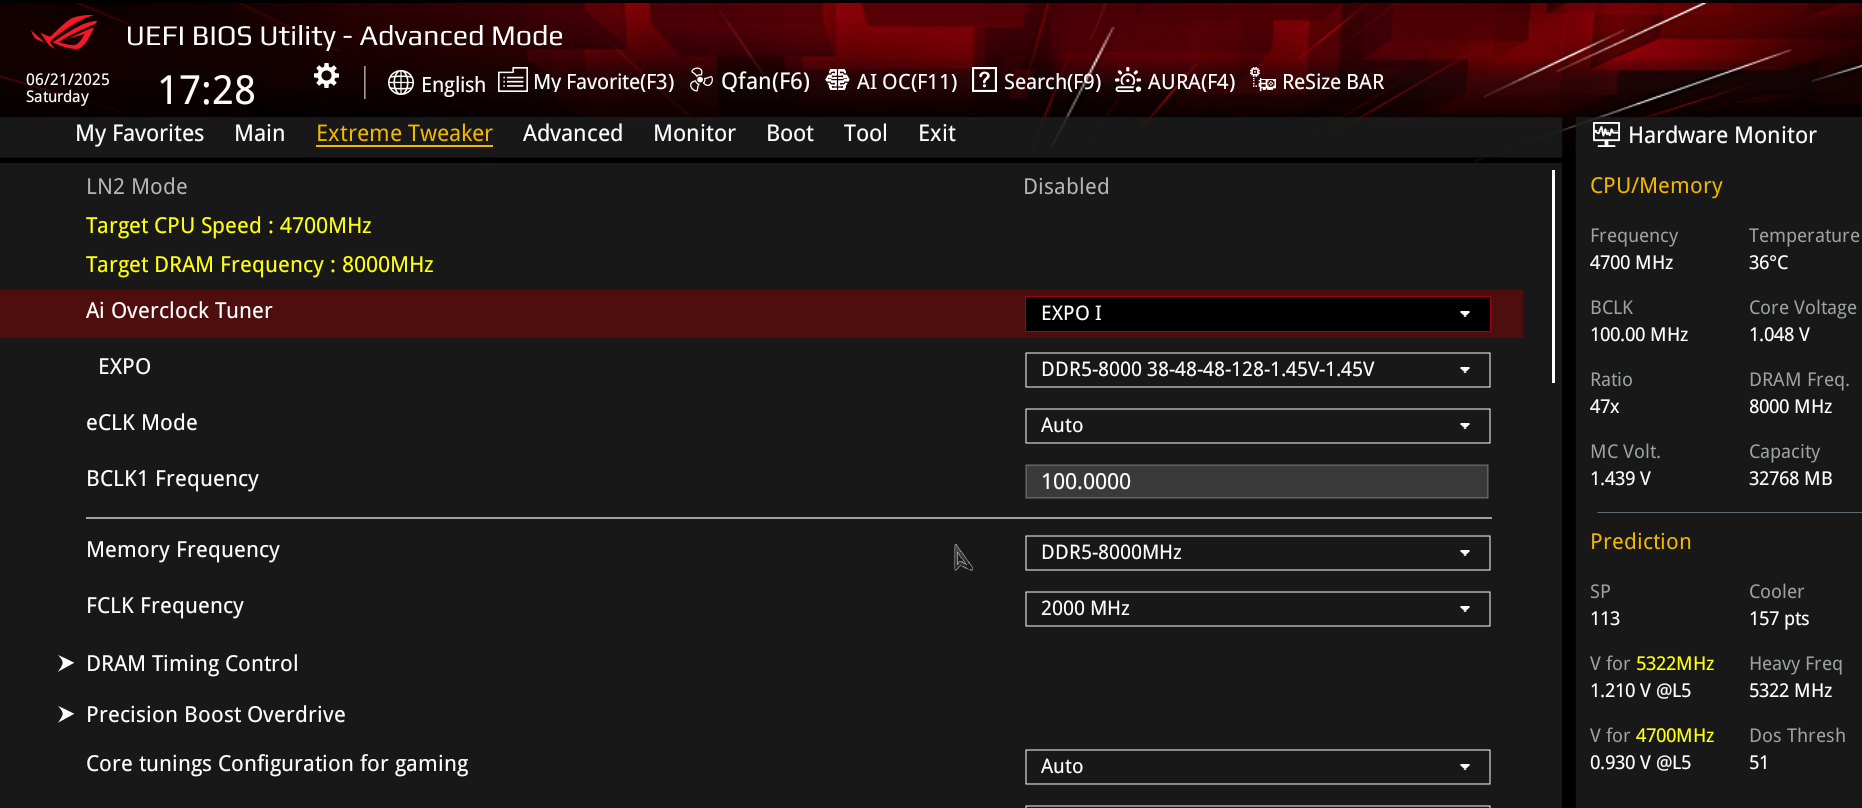Screen dimensions: 1862x808
Task: Click the BCLK1 Frequency input field
Action: pyautogui.click(x=1256, y=481)
